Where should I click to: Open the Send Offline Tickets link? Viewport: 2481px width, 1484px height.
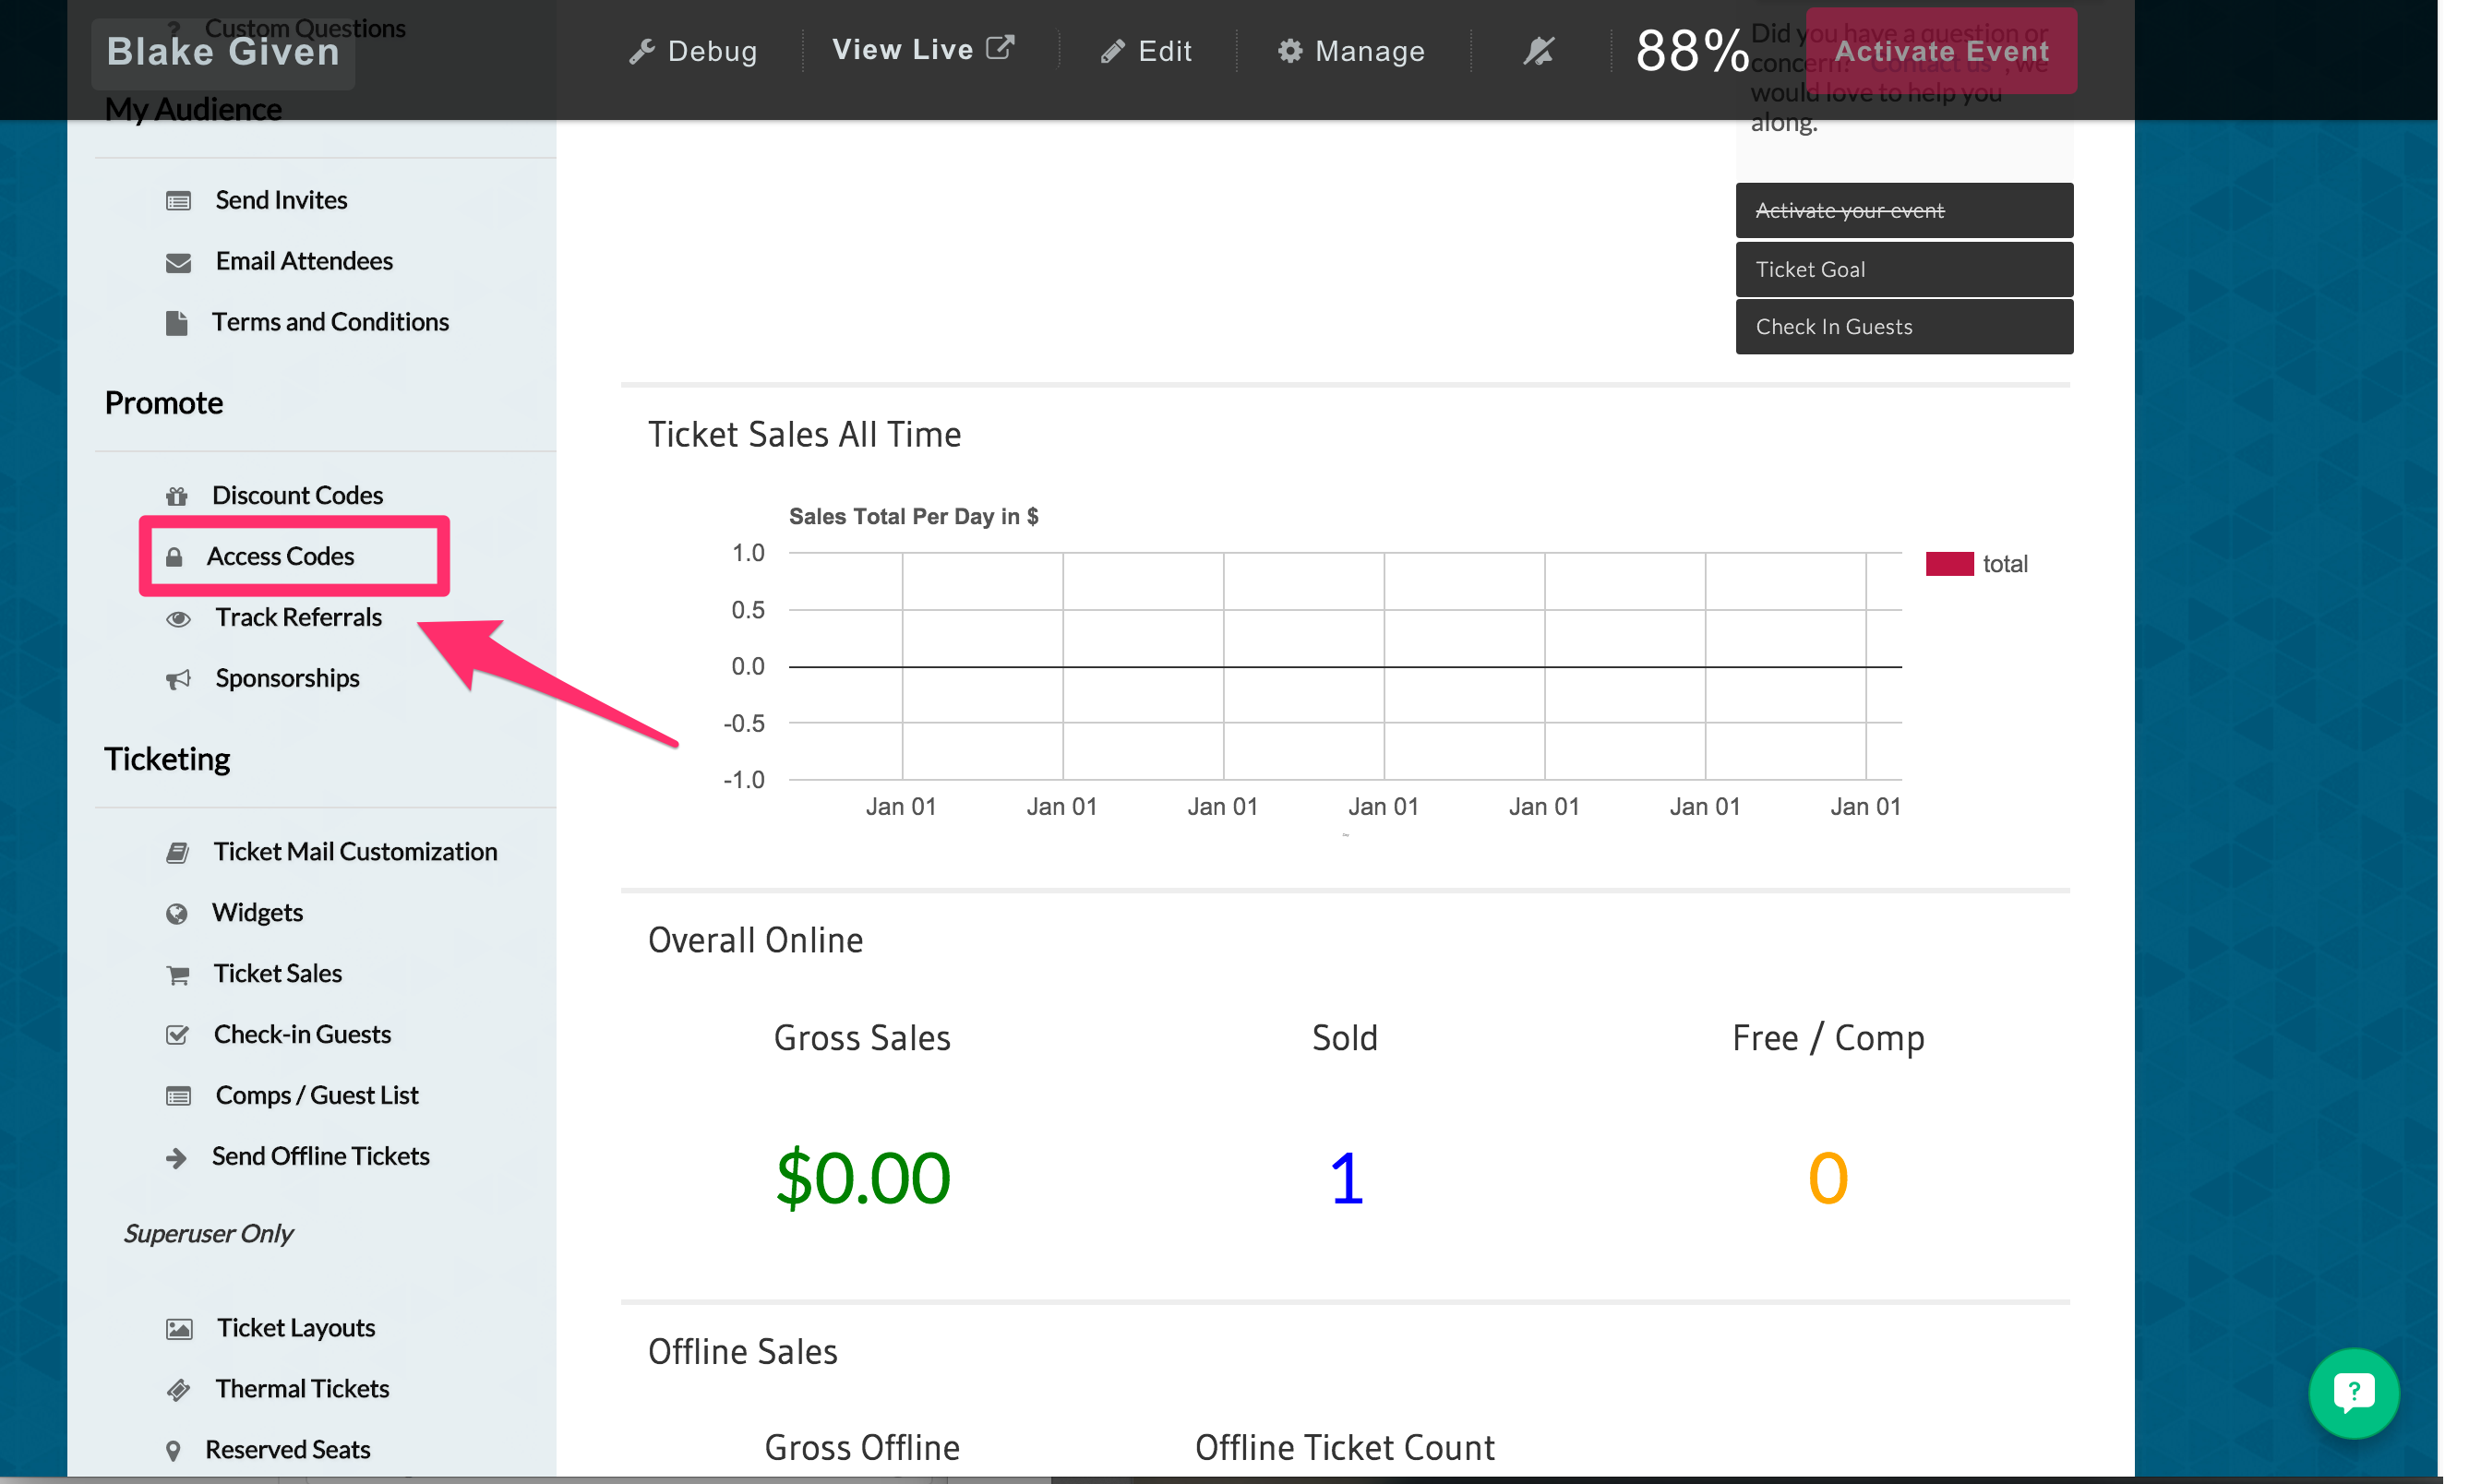click(x=320, y=1156)
